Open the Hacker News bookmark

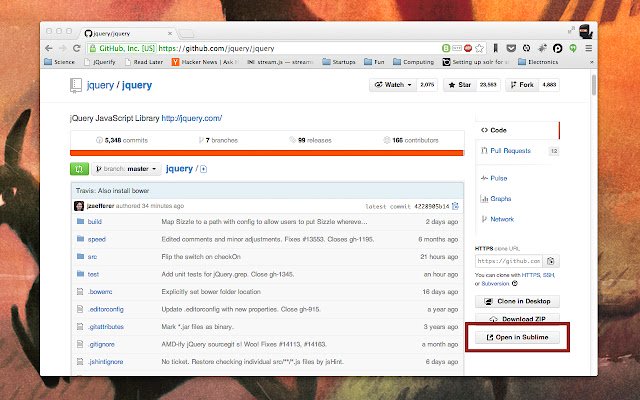(204, 62)
